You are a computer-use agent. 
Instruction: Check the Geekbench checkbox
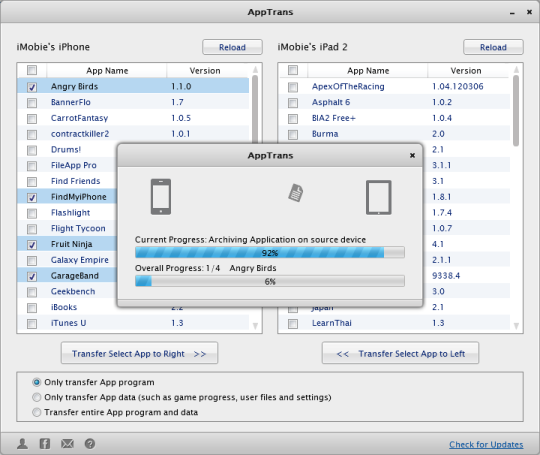point(32,292)
